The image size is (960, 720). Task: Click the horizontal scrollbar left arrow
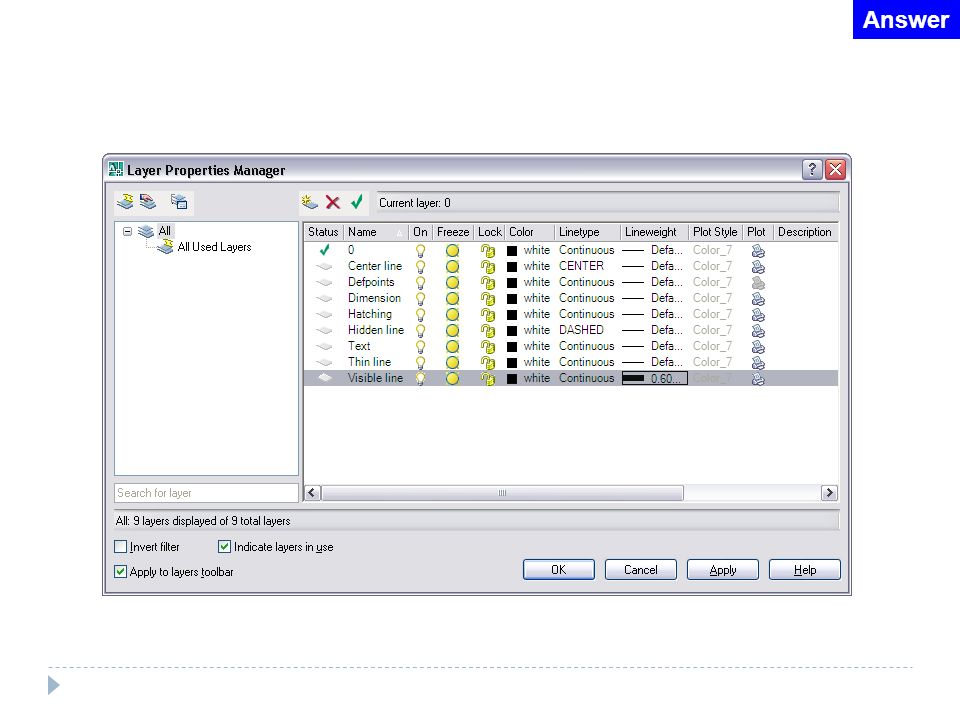coord(312,493)
